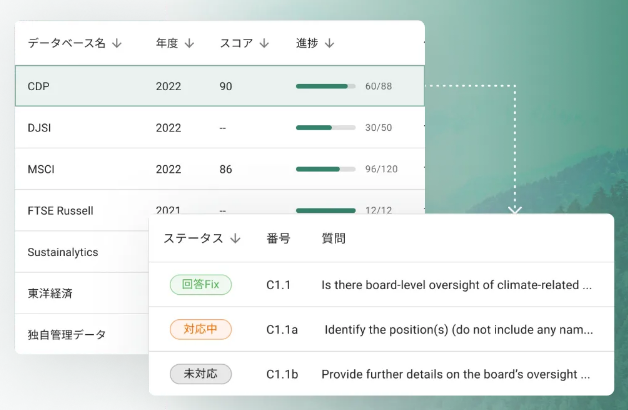Select the DJSI database row
The image size is (628, 410).
pos(219,128)
